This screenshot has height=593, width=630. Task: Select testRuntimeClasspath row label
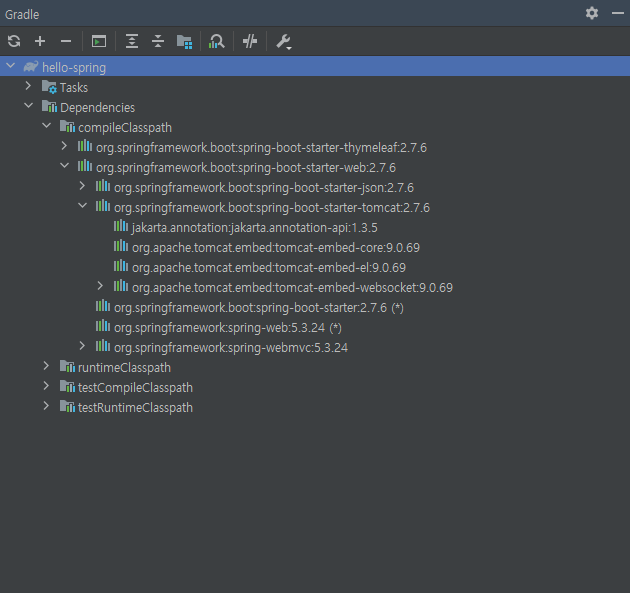tap(135, 407)
